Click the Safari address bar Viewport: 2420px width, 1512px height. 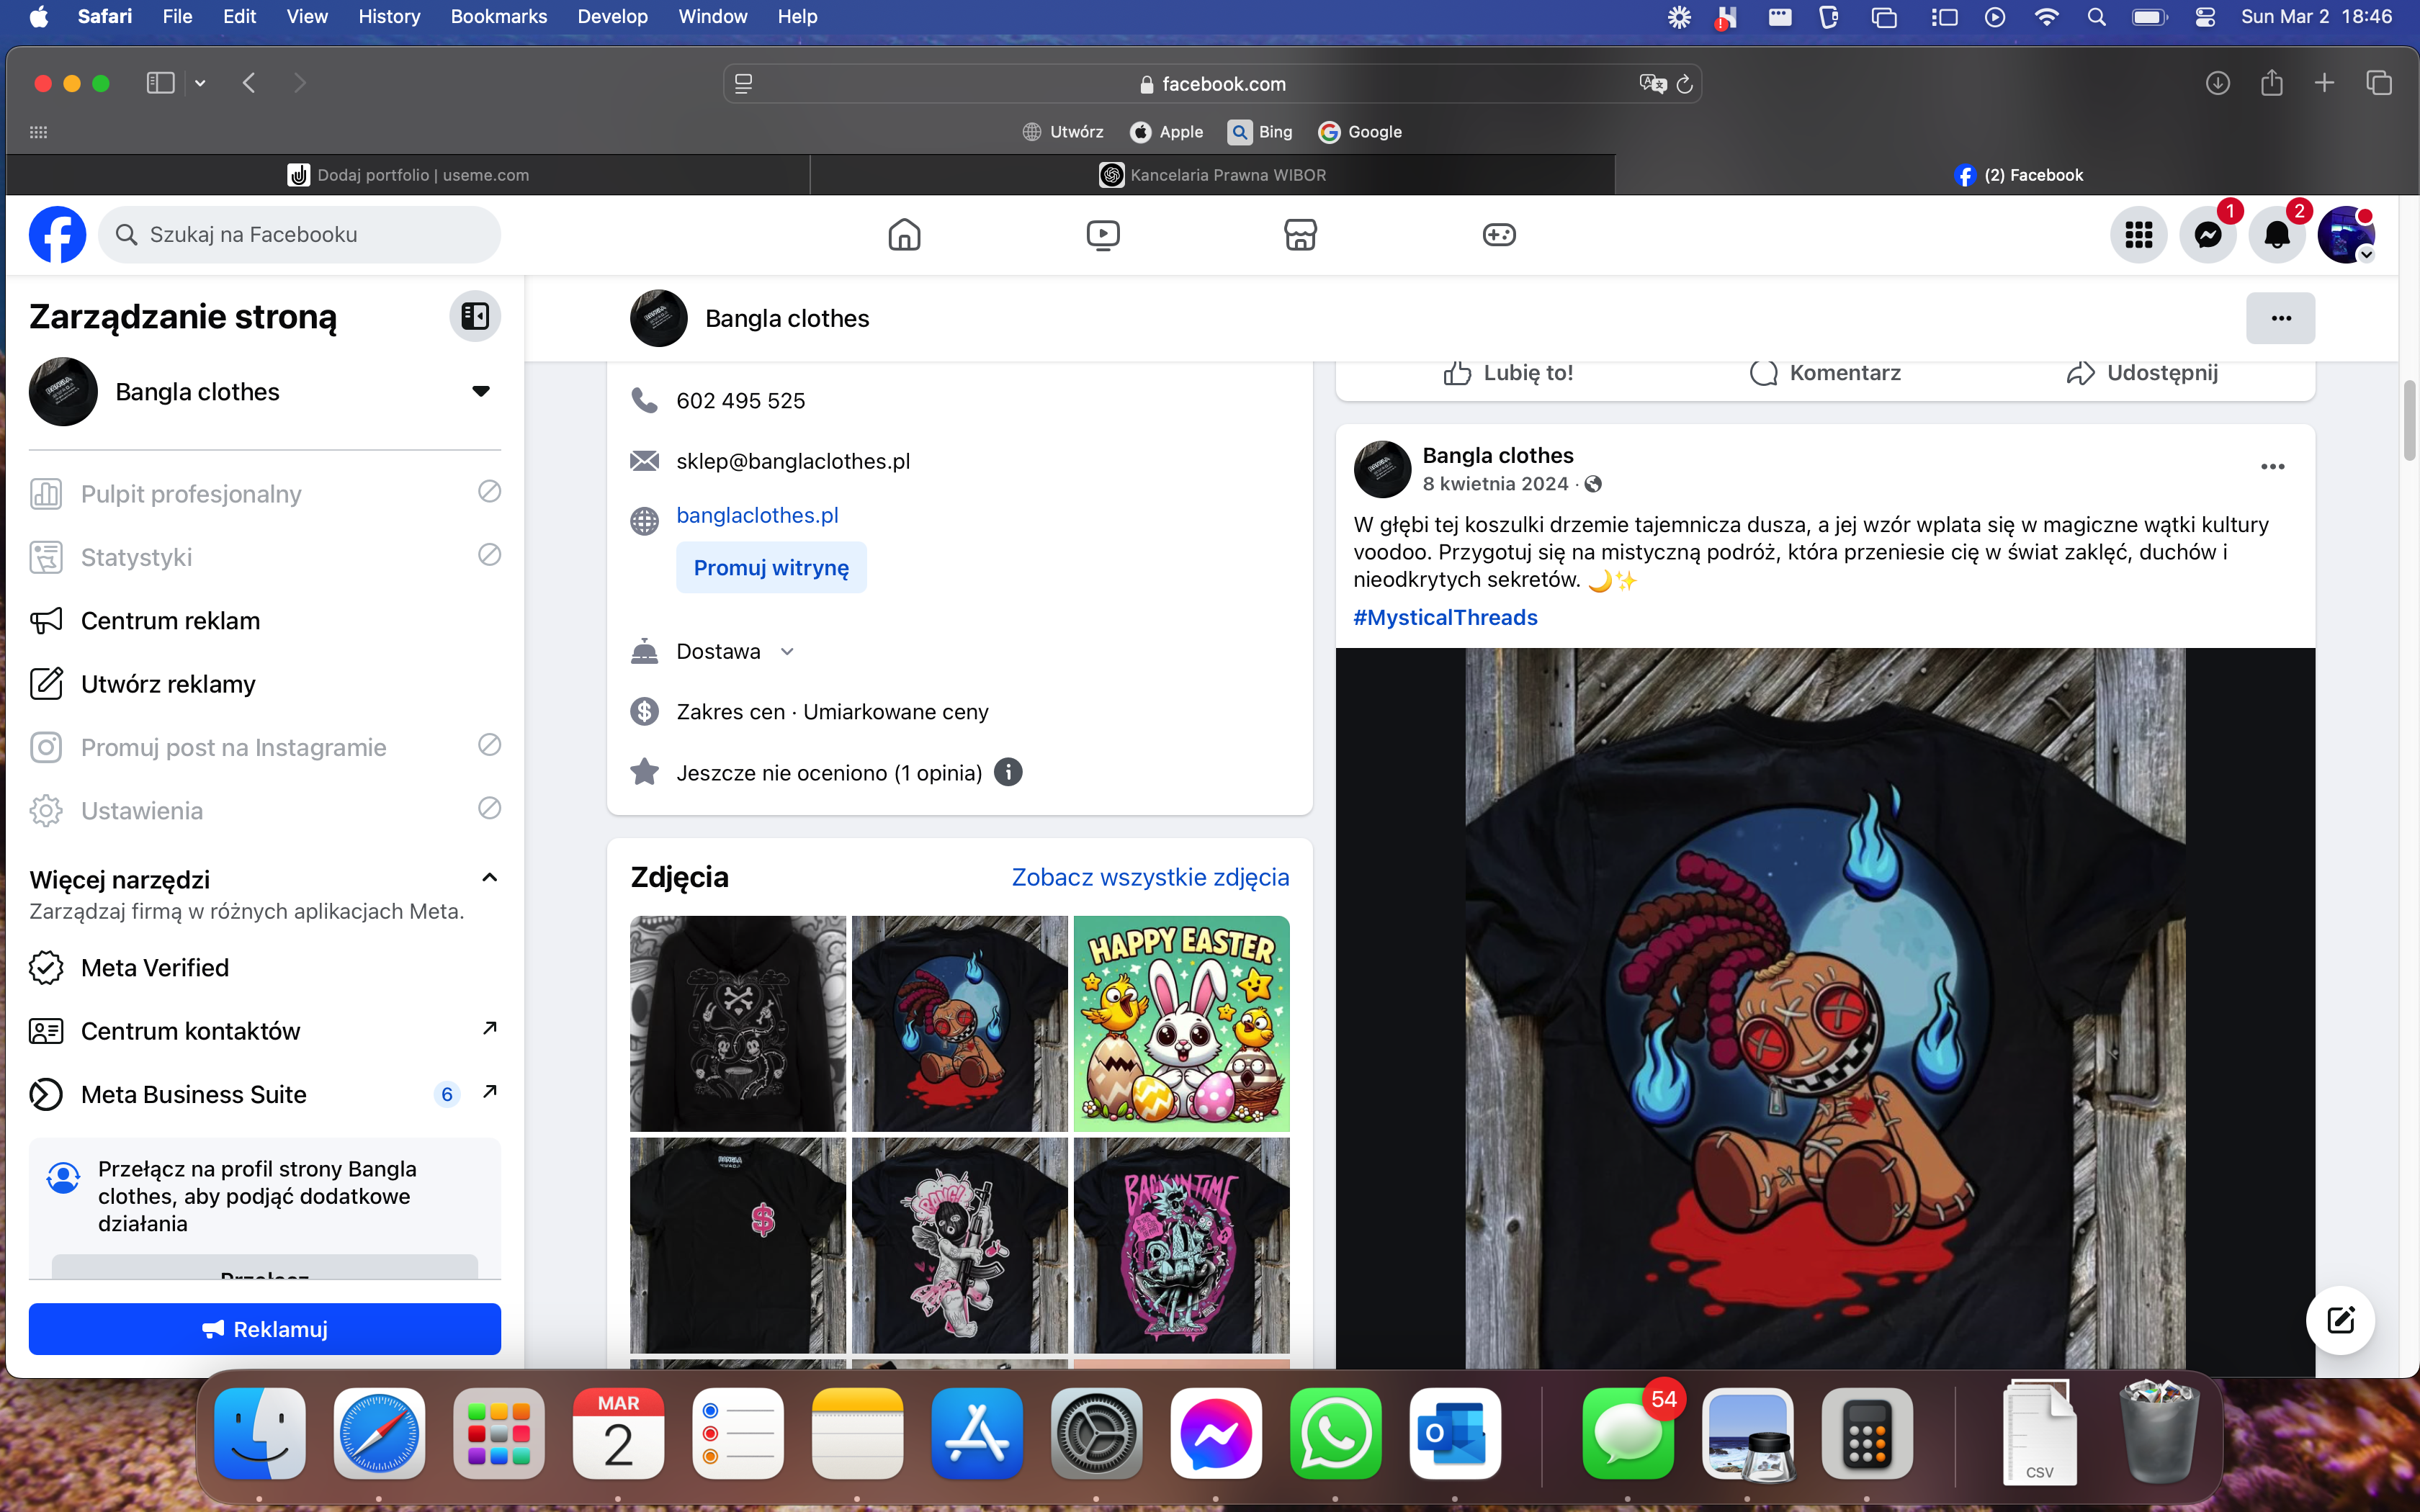tap(1212, 84)
